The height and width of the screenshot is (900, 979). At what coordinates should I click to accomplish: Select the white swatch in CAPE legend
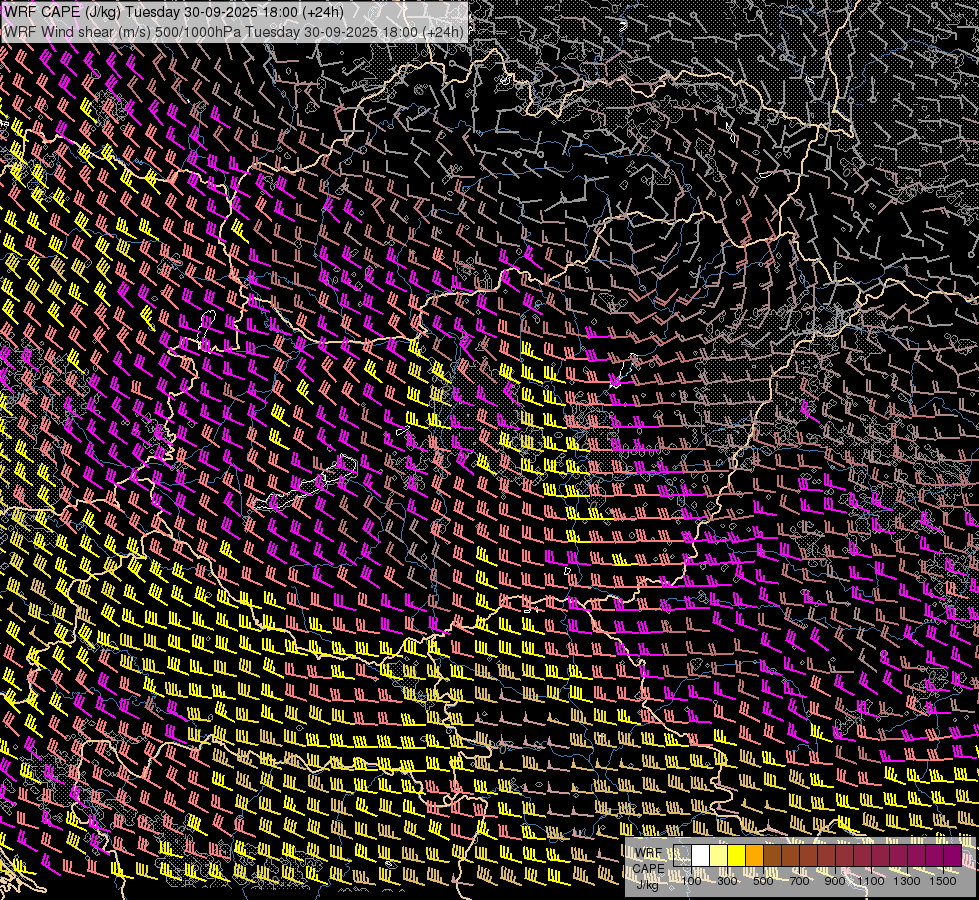tap(701, 856)
